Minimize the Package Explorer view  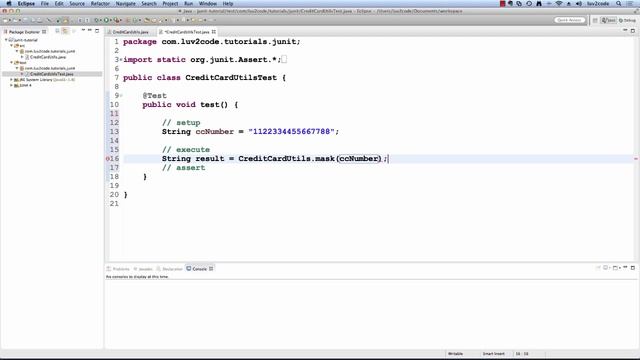tap(89, 30)
